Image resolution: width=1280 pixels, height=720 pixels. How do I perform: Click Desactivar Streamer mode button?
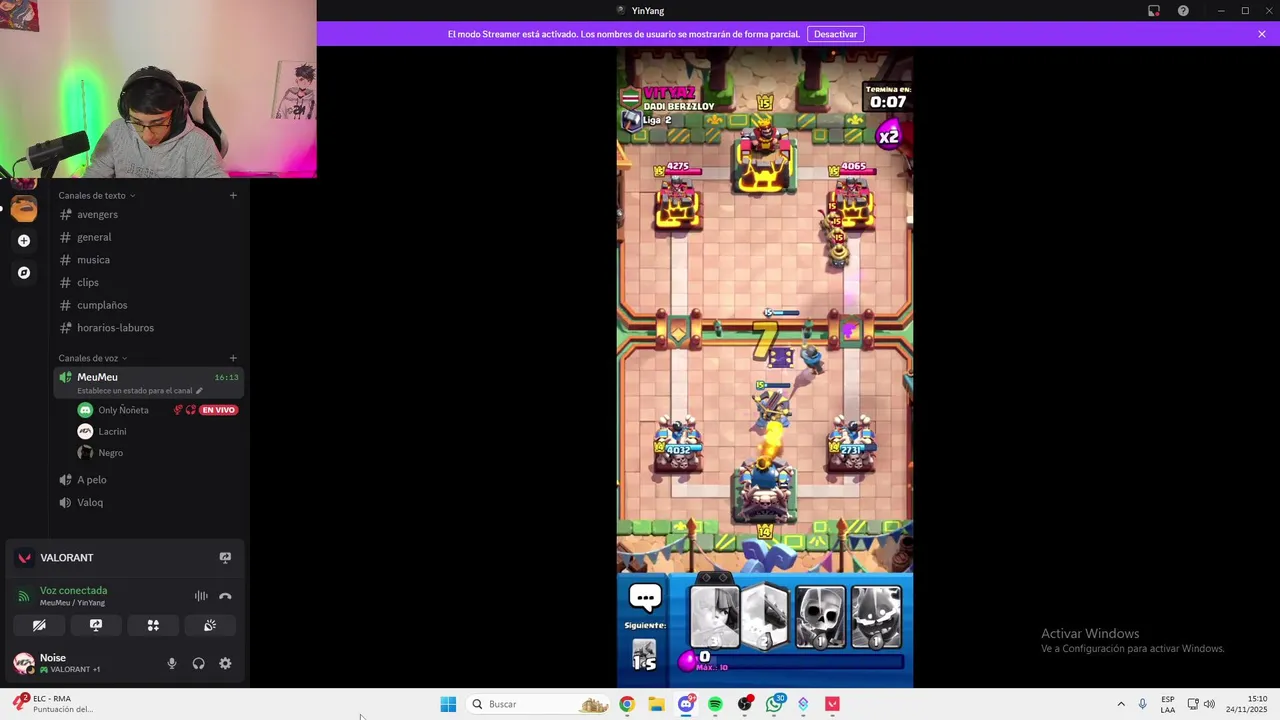pyautogui.click(x=835, y=34)
